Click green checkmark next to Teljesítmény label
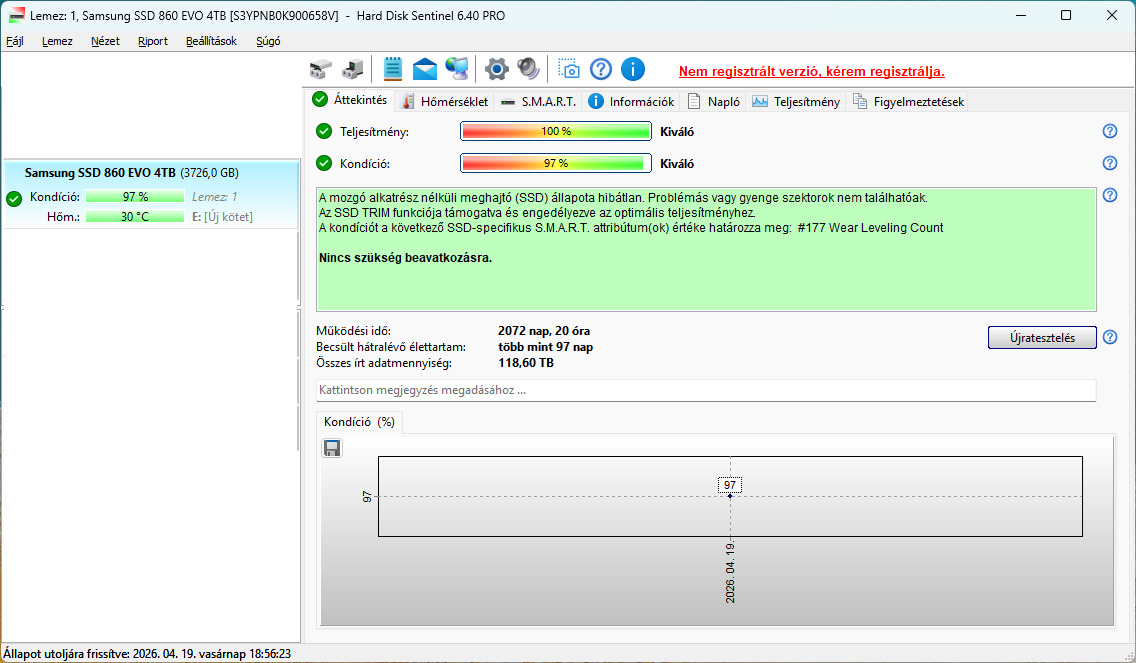 pyautogui.click(x=324, y=131)
